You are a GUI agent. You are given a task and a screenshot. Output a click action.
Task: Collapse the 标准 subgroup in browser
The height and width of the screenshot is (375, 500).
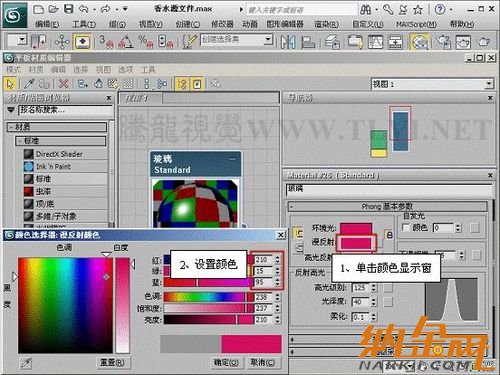[x=20, y=141]
